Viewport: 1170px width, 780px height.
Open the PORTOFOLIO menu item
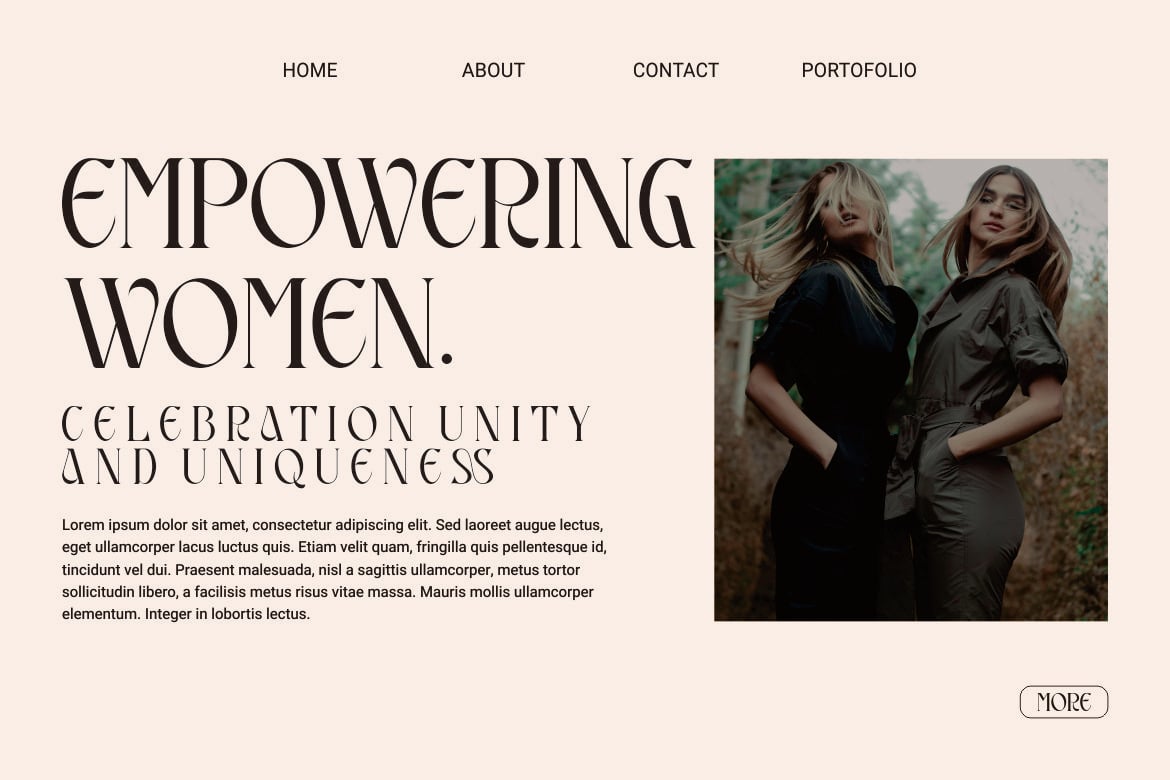pos(859,70)
